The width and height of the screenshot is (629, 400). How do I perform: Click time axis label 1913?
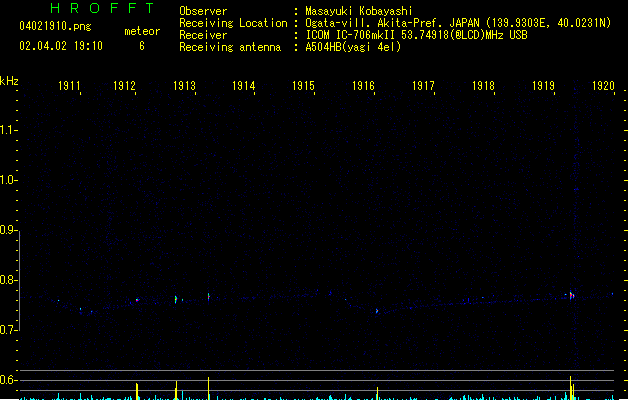[x=184, y=86]
